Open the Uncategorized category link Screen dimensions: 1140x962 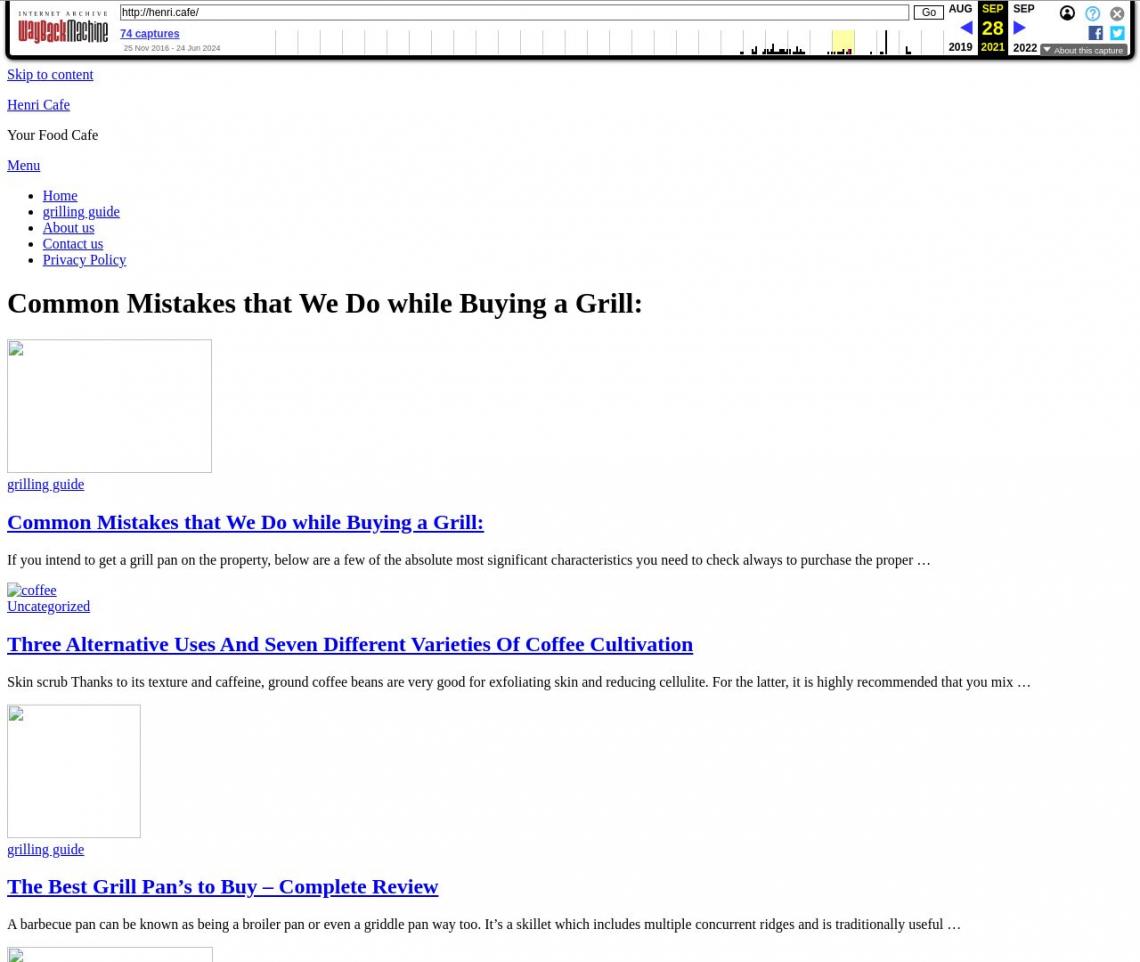pos(48,606)
